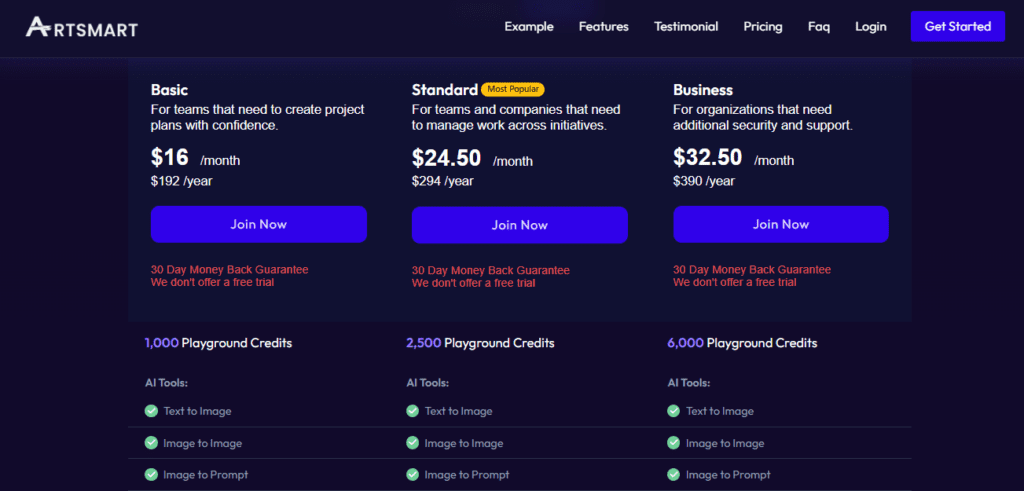Go to the Features section
The width and height of the screenshot is (1024, 491).
(x=603, y=27)
